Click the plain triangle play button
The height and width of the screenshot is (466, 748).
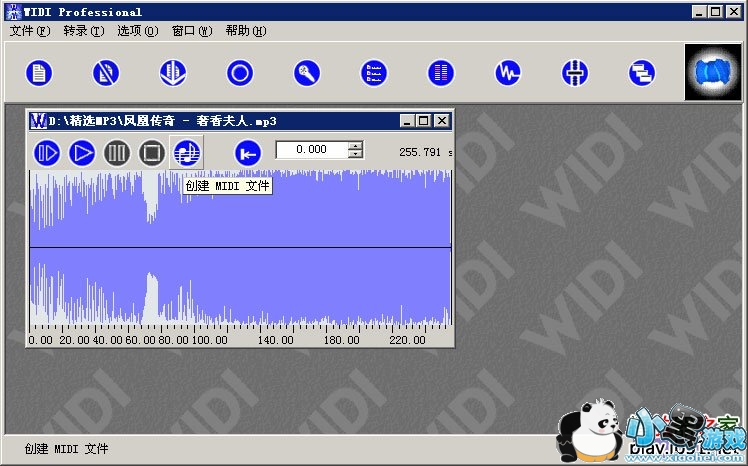(x=82, y=153)
